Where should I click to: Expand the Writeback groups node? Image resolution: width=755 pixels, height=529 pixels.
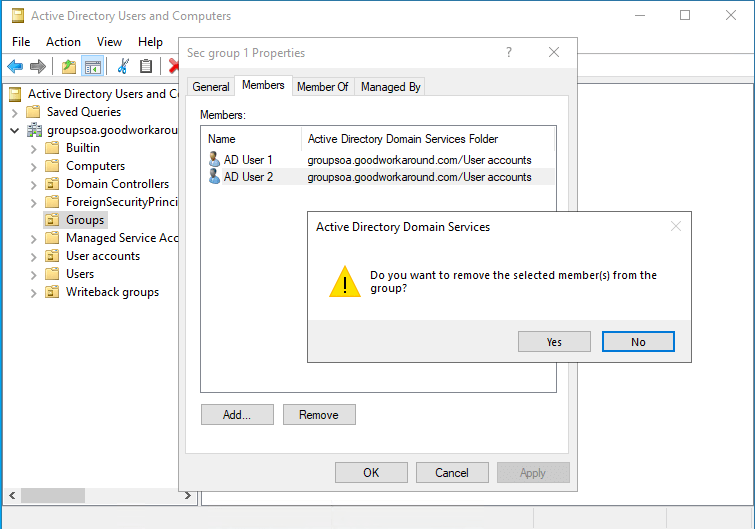[x=34, y=292]
